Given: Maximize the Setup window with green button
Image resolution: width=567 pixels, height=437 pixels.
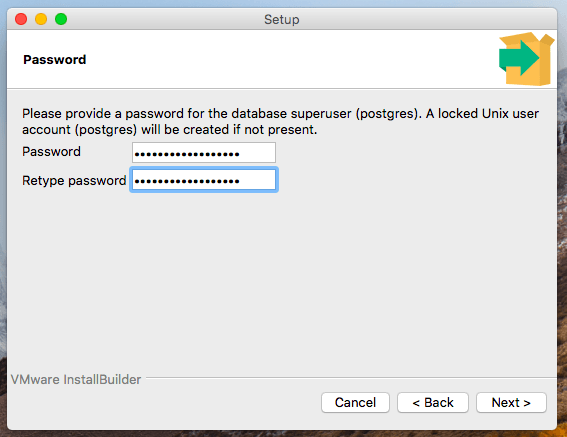Looking at the screenshot, I should [x=61, y=19].
